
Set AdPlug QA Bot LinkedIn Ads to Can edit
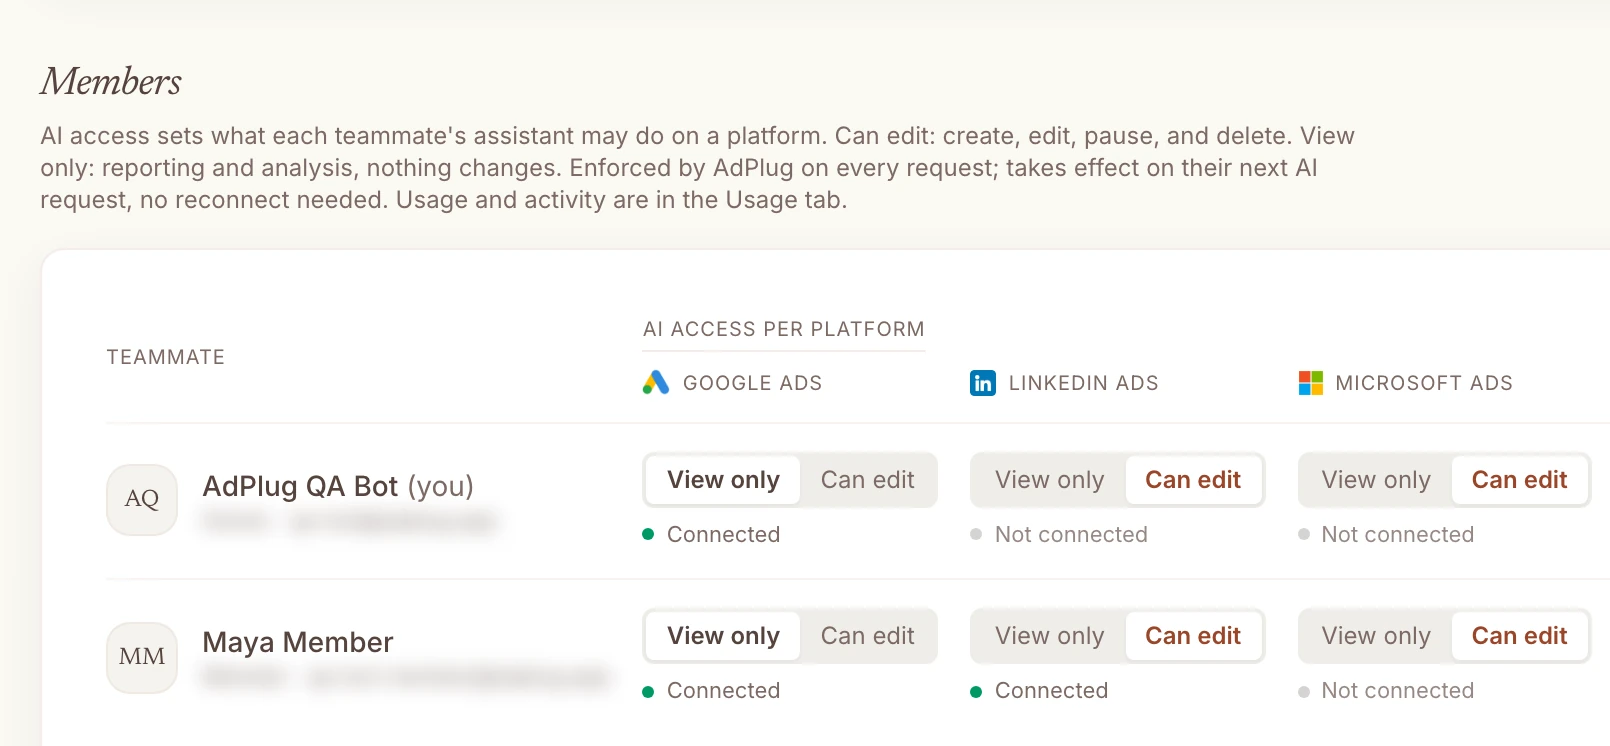pyautogui.click(x=1193, y=480)
